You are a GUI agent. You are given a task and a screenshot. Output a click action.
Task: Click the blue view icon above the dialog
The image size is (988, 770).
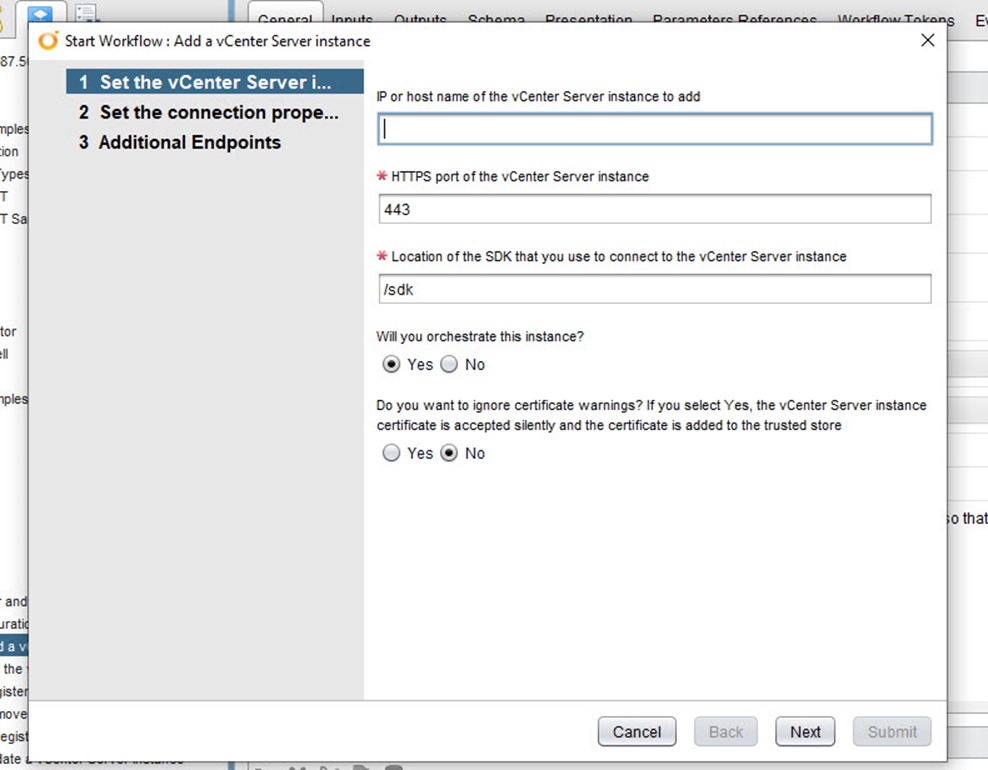point(40,14)
